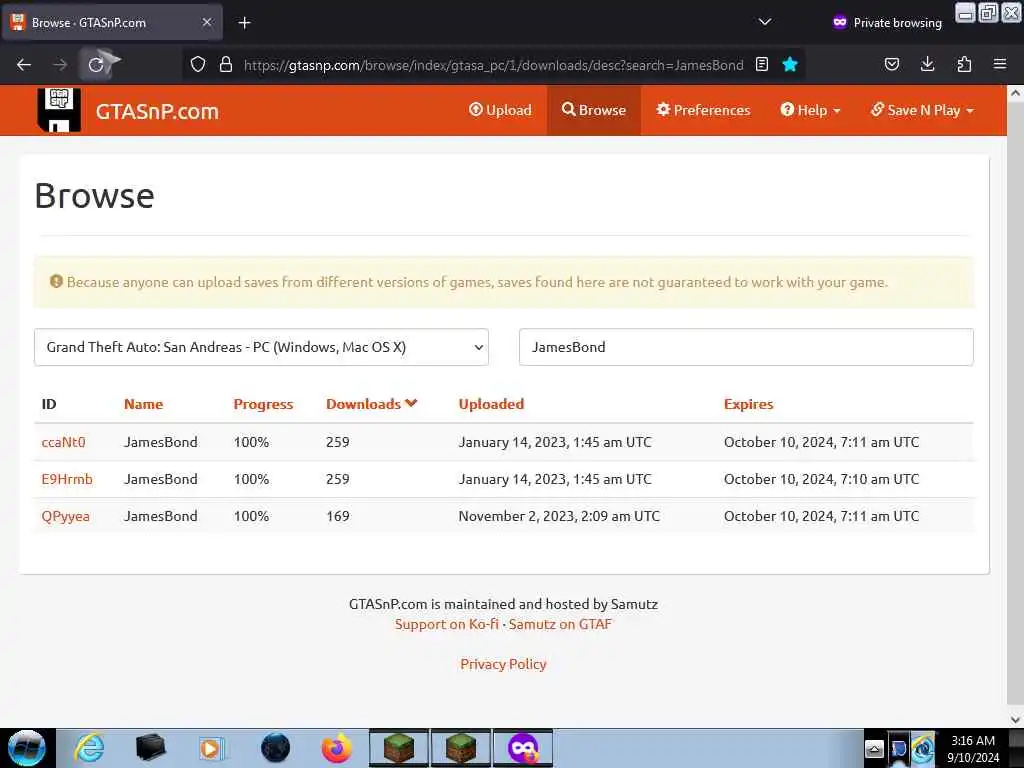The height and width of the screenshot is (768, 1024).
Task: Sort by Downloads column header
Action: (371, 404)
